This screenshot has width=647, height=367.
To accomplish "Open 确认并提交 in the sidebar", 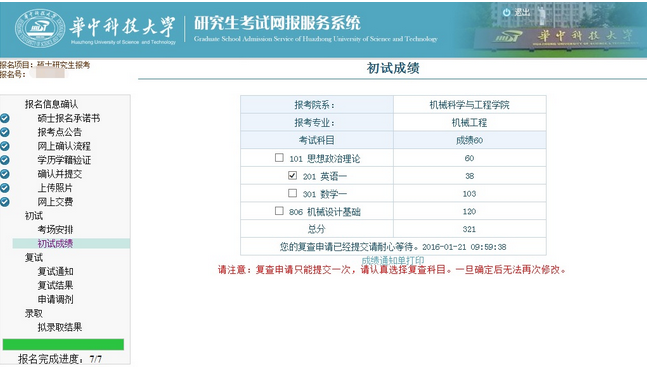I will (59, 174).
